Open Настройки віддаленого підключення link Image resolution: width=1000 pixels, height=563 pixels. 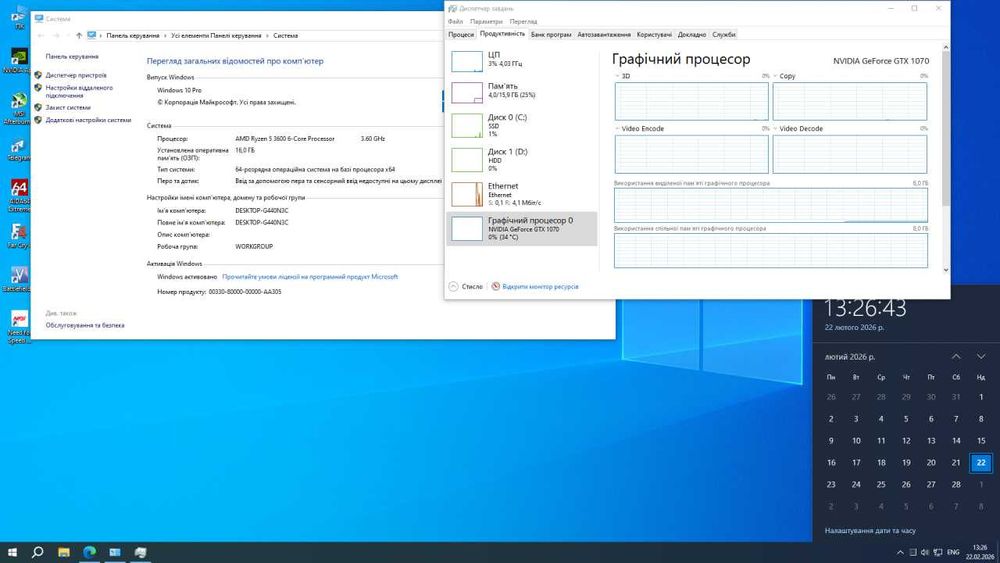click(79, 91)
